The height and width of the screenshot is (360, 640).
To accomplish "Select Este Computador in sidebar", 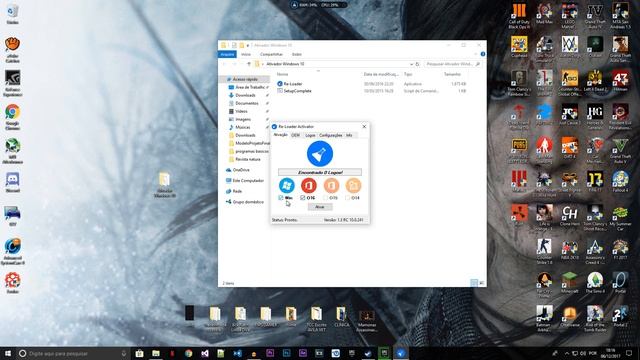I will [248, 180].
